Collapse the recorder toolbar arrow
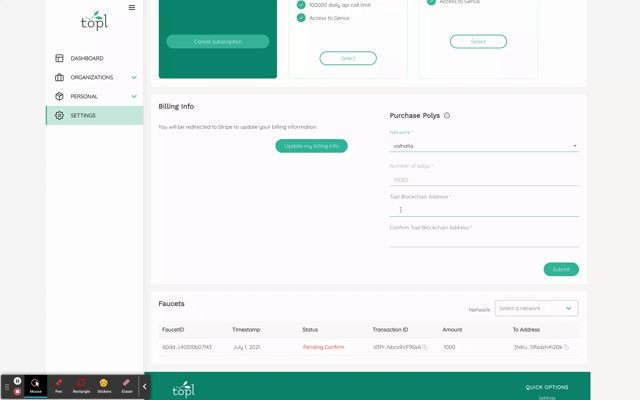Screen dimensions: 640x400 click(x=144, y=386)
